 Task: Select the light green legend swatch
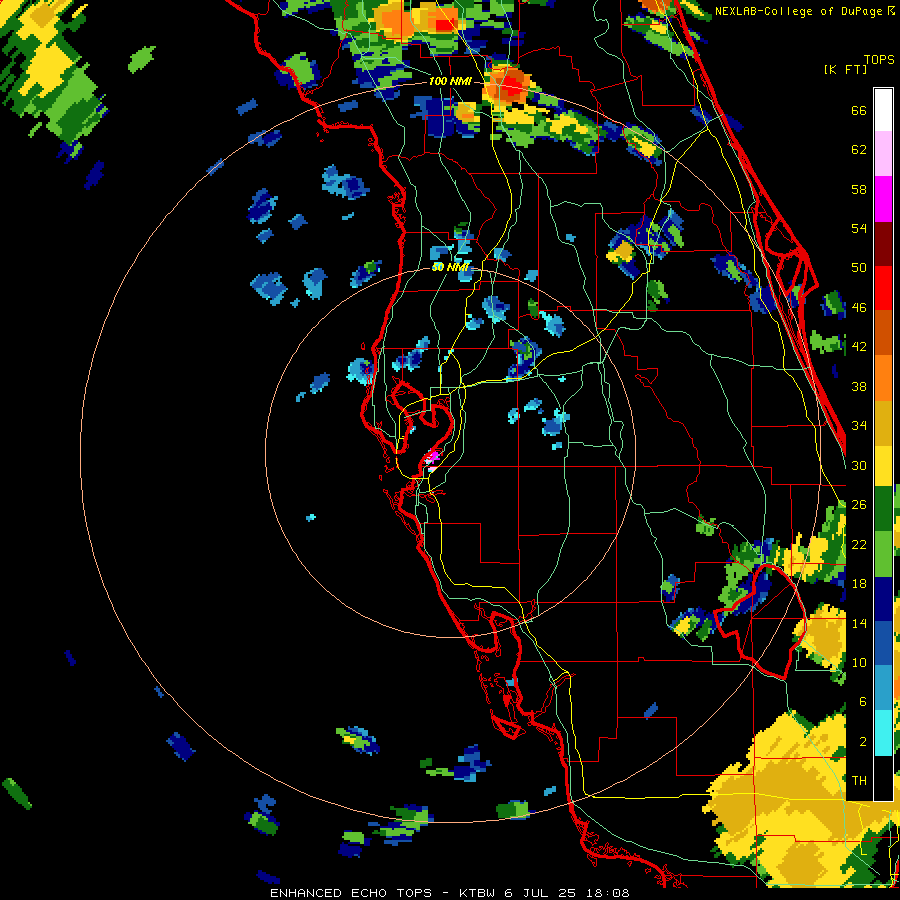(x=883, y=554)
